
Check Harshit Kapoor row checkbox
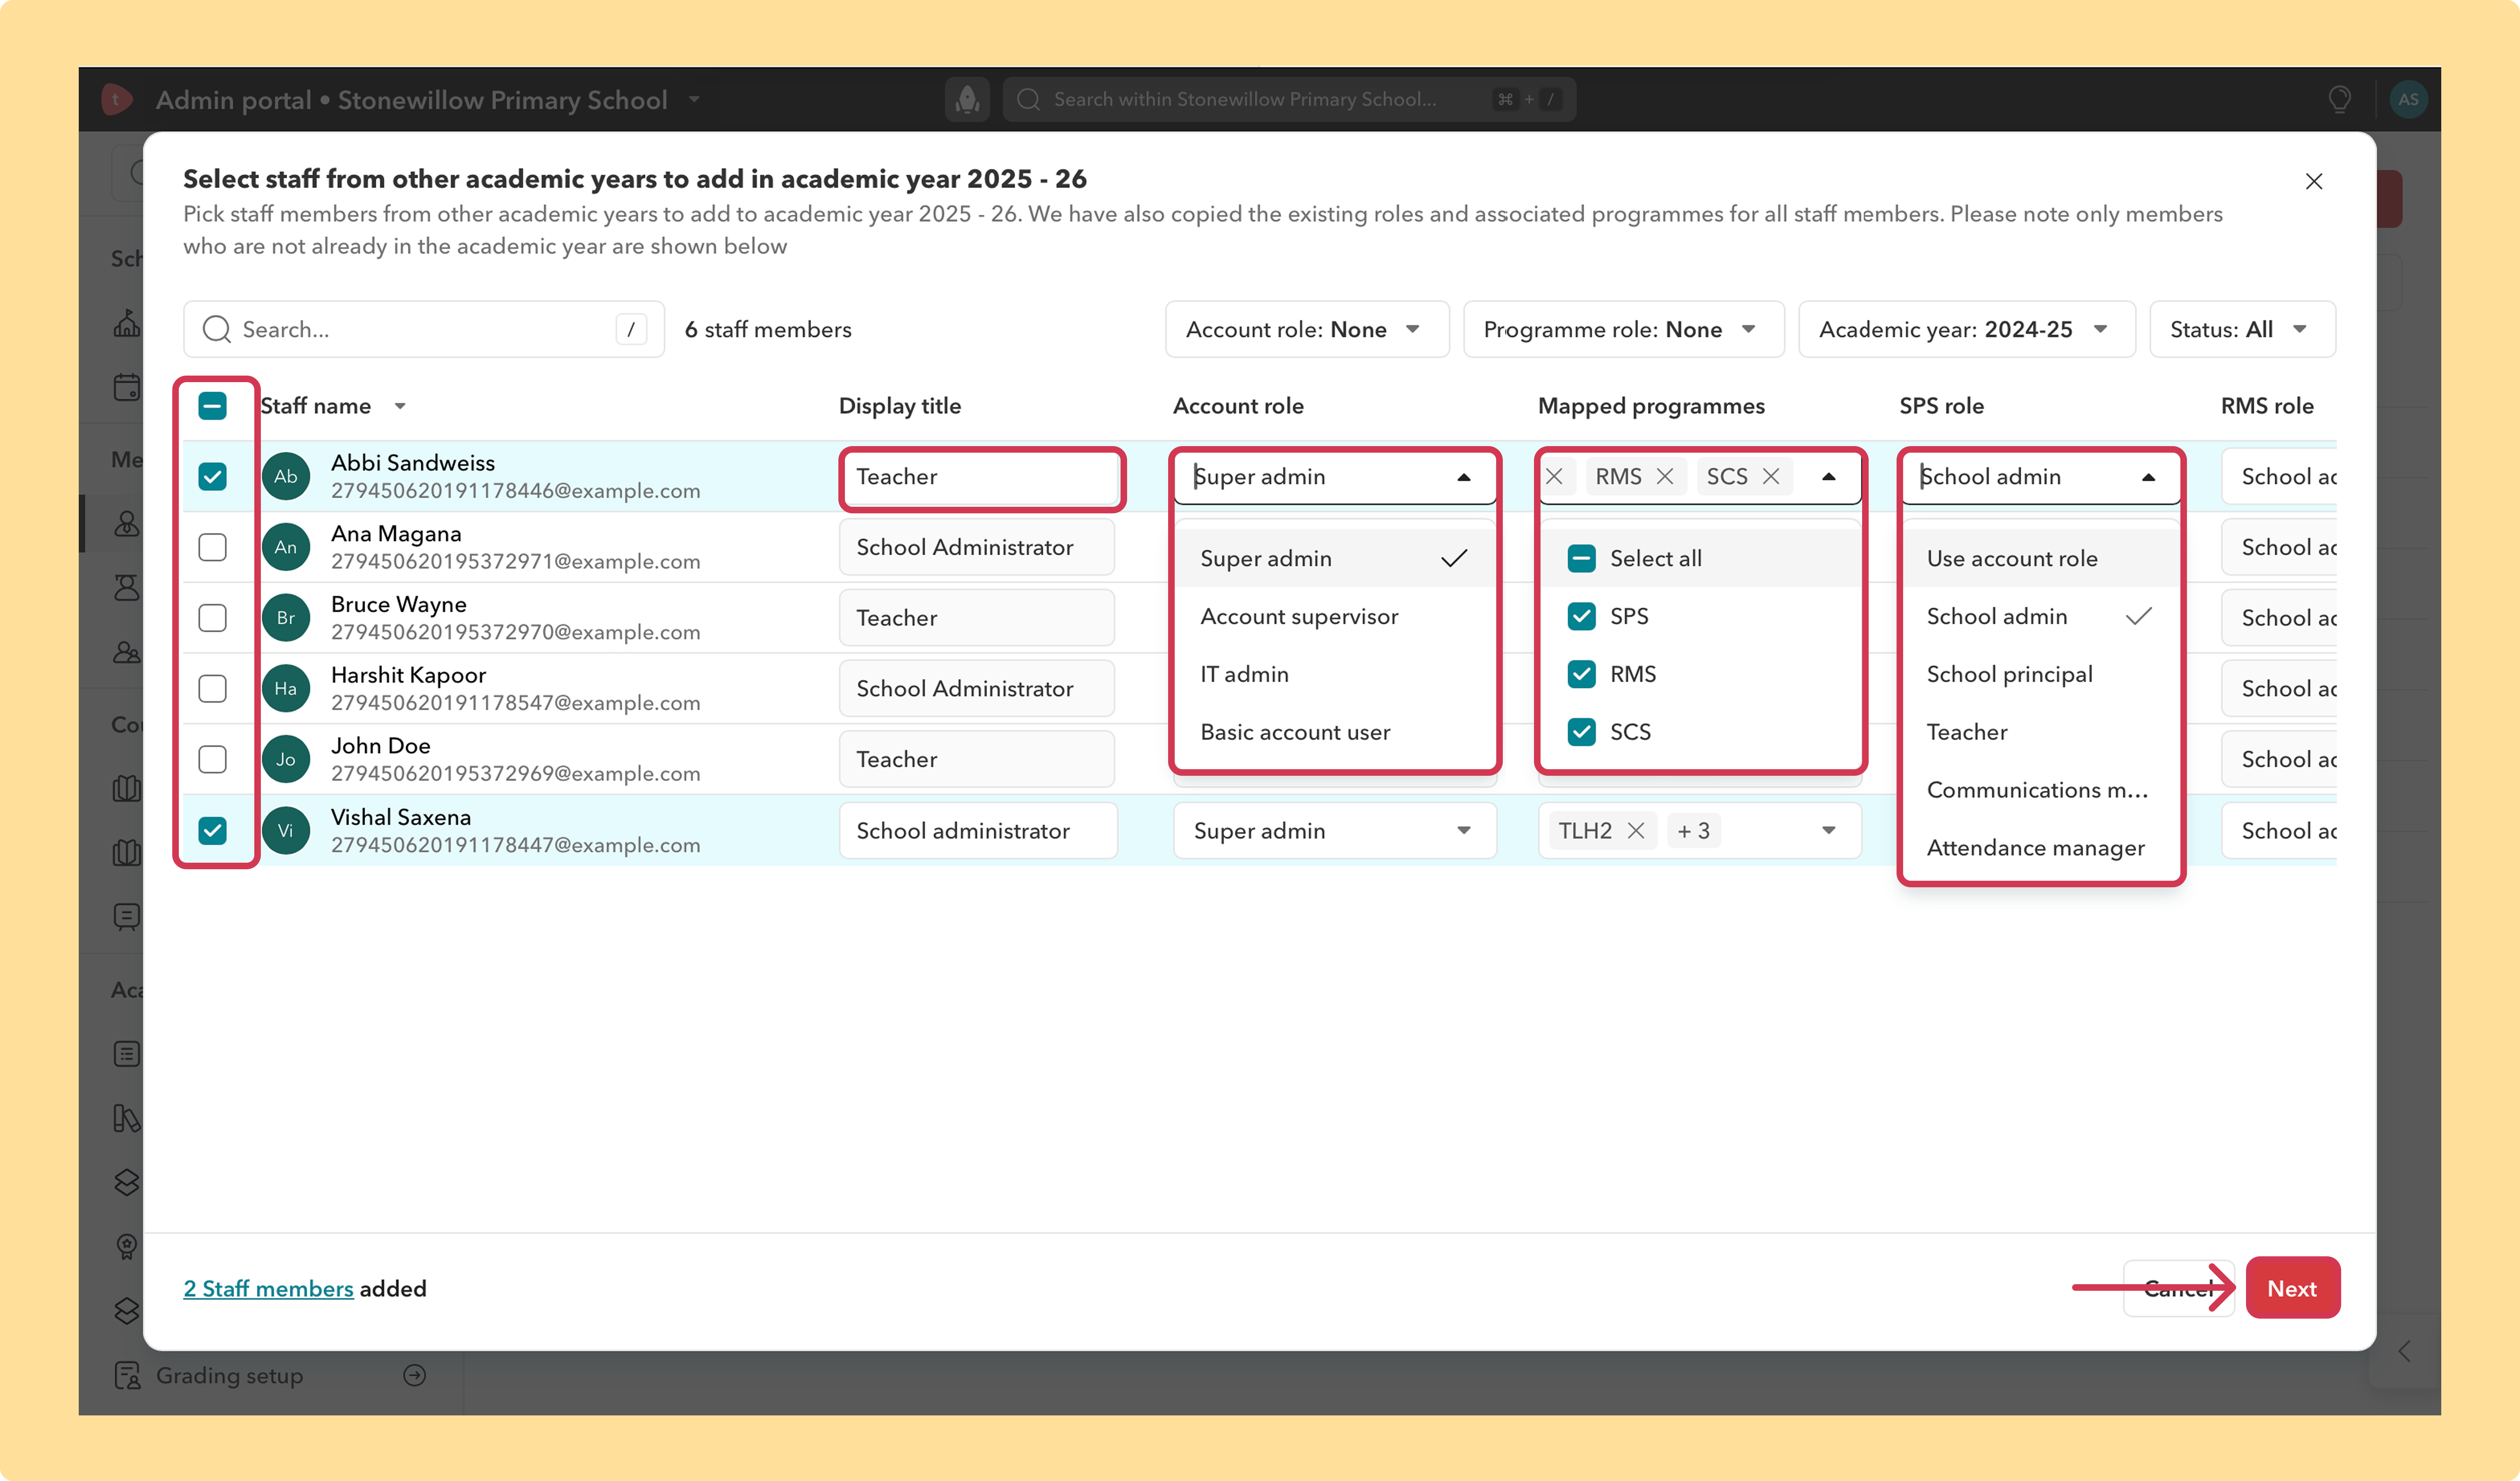[212, 688]
